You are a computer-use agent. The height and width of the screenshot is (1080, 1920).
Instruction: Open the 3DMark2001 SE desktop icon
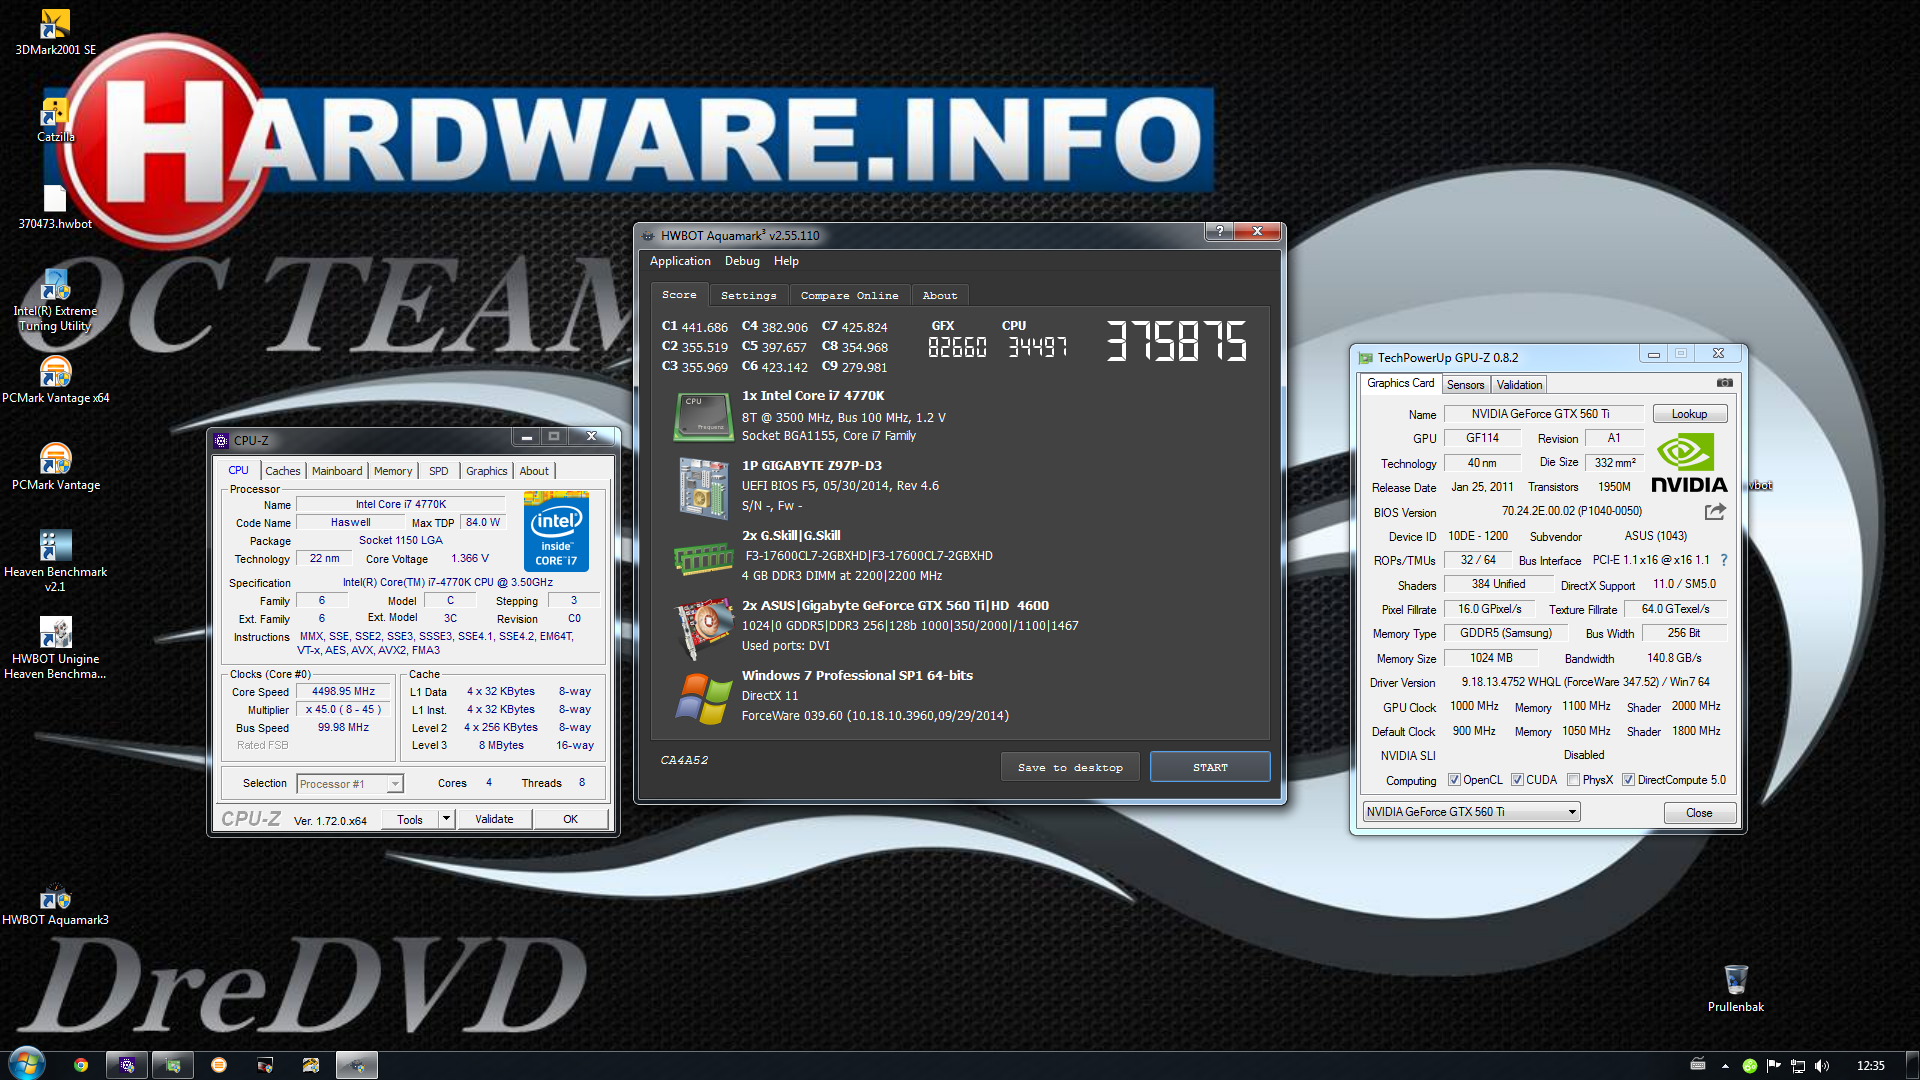55,32
